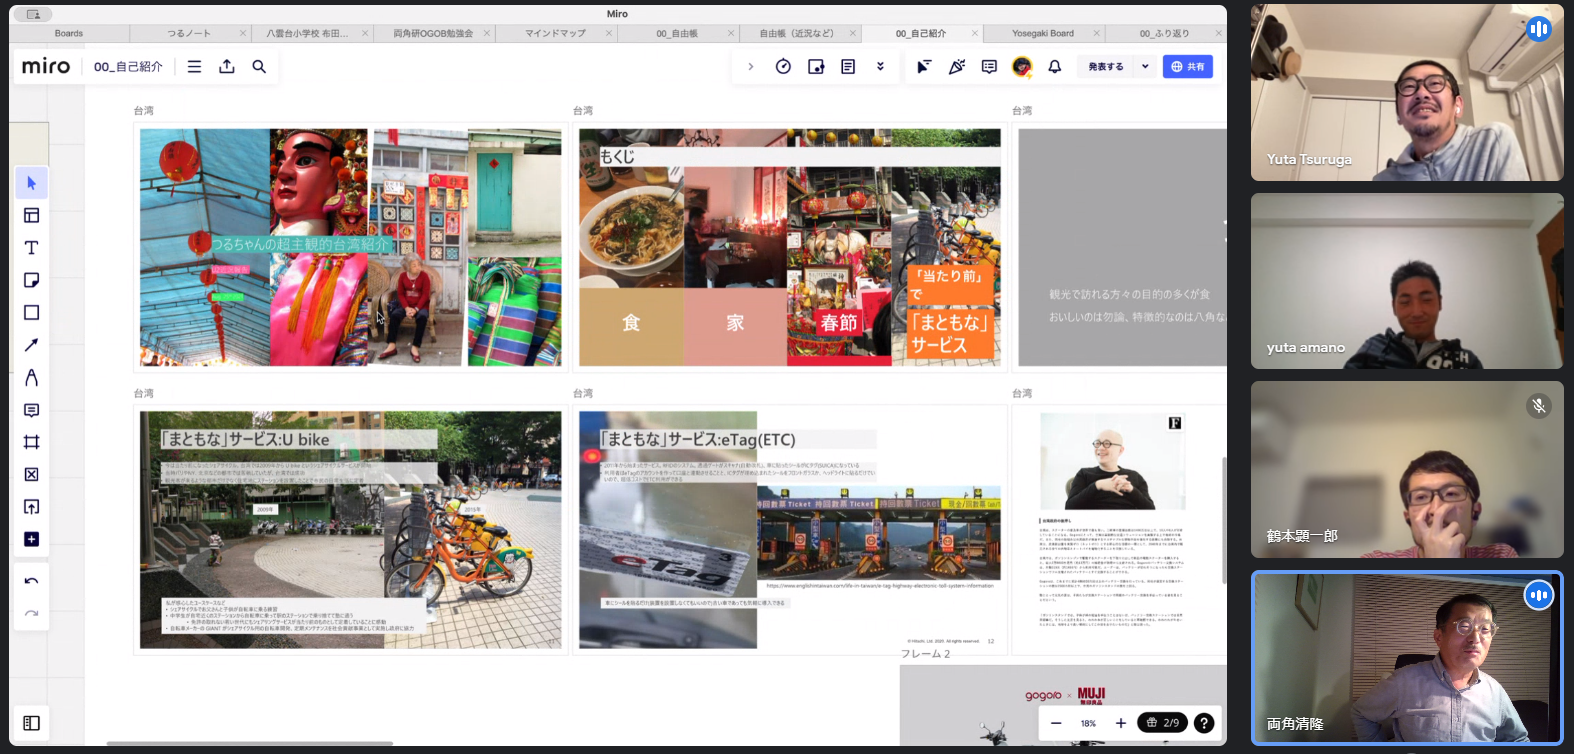Toggle the reactions party icon
The image size is (1574, 754).
957,67
